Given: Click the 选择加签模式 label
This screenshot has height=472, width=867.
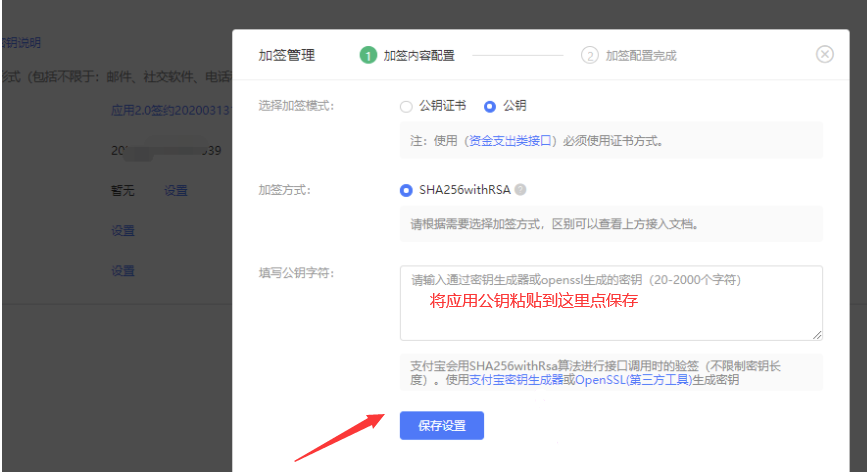Looking at the screenshot, I should click(296, 106).
